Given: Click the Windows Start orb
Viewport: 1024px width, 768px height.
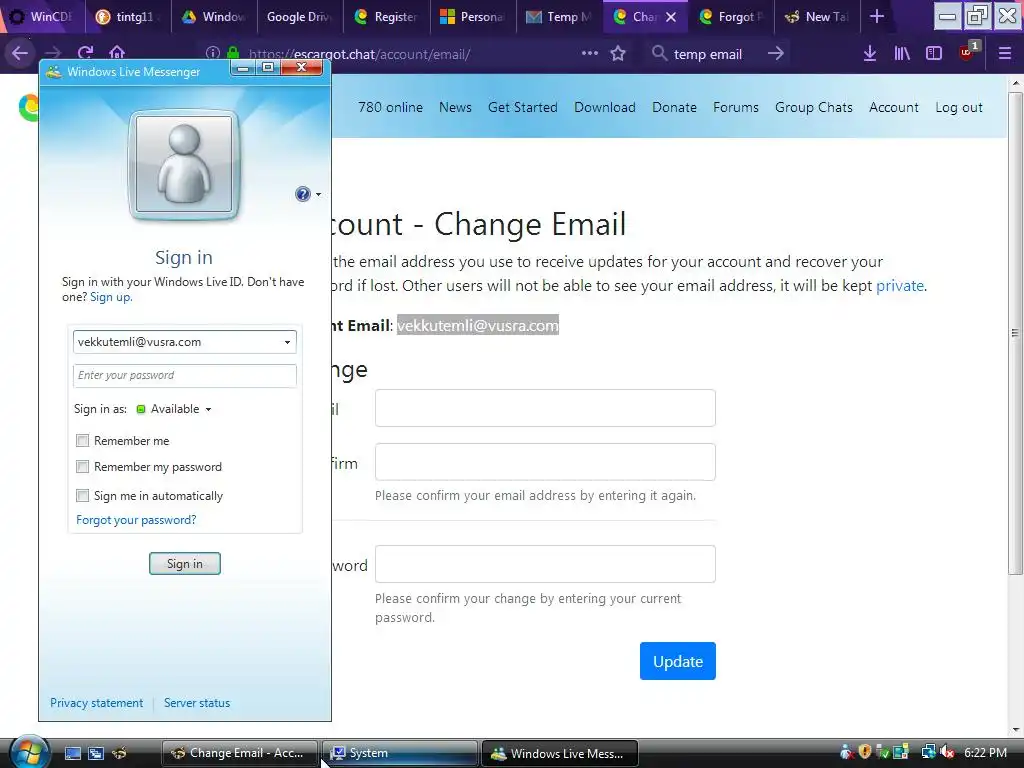Looking at the screenshot, I should coord(28,752).
